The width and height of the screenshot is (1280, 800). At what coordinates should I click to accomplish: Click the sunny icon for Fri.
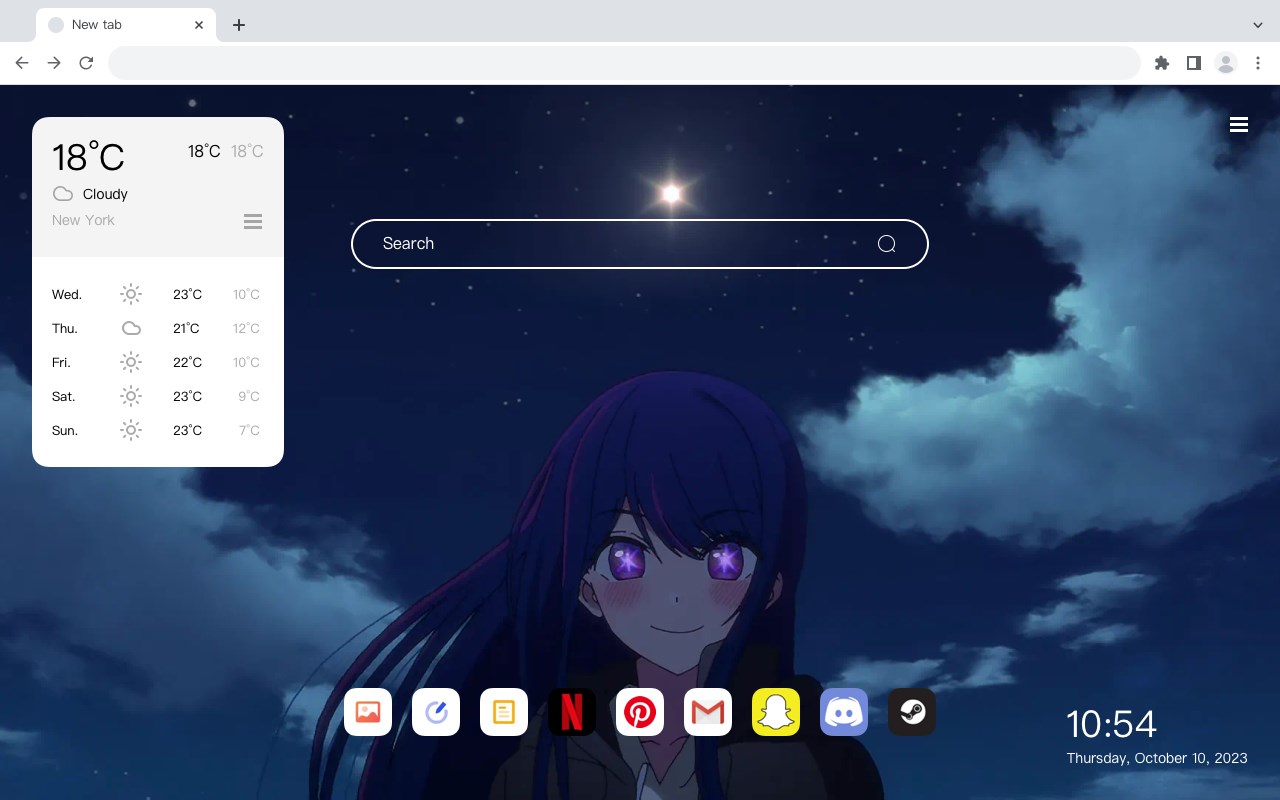pyautogui.click(x=131, y=362)
